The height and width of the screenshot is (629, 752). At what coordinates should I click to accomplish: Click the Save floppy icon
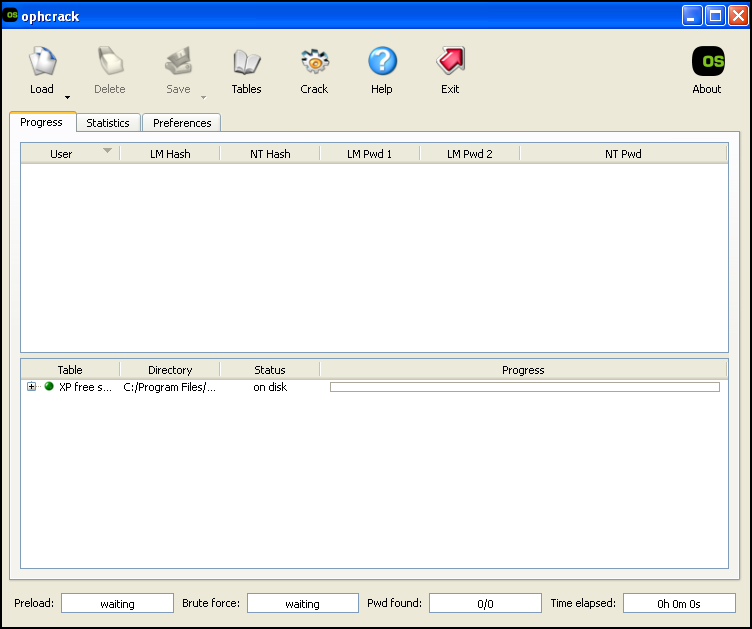click(178, 61)
